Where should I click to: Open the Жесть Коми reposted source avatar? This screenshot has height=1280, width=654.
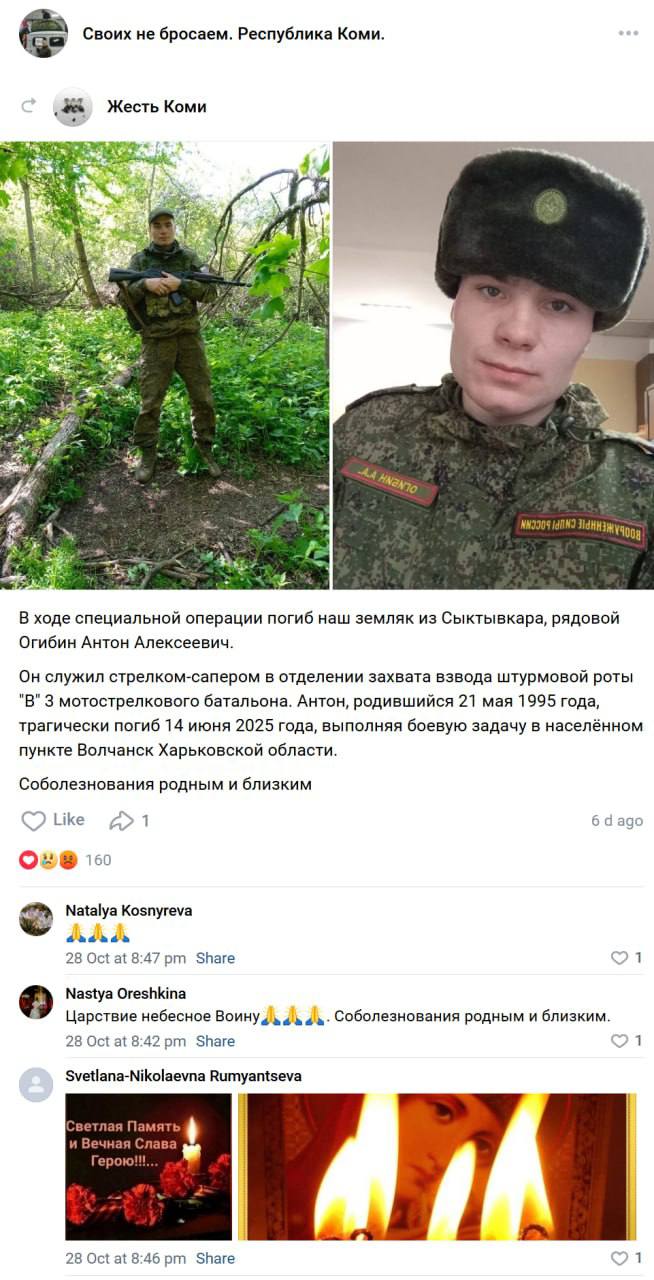coord(73,107)
